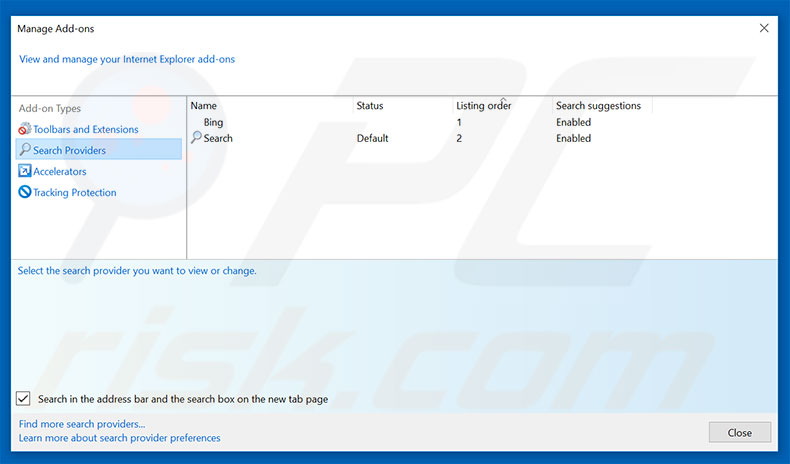This screenshot has height=464, width=790.
Task: Click the checkbox label about address bar search
Action: [183, 399]
